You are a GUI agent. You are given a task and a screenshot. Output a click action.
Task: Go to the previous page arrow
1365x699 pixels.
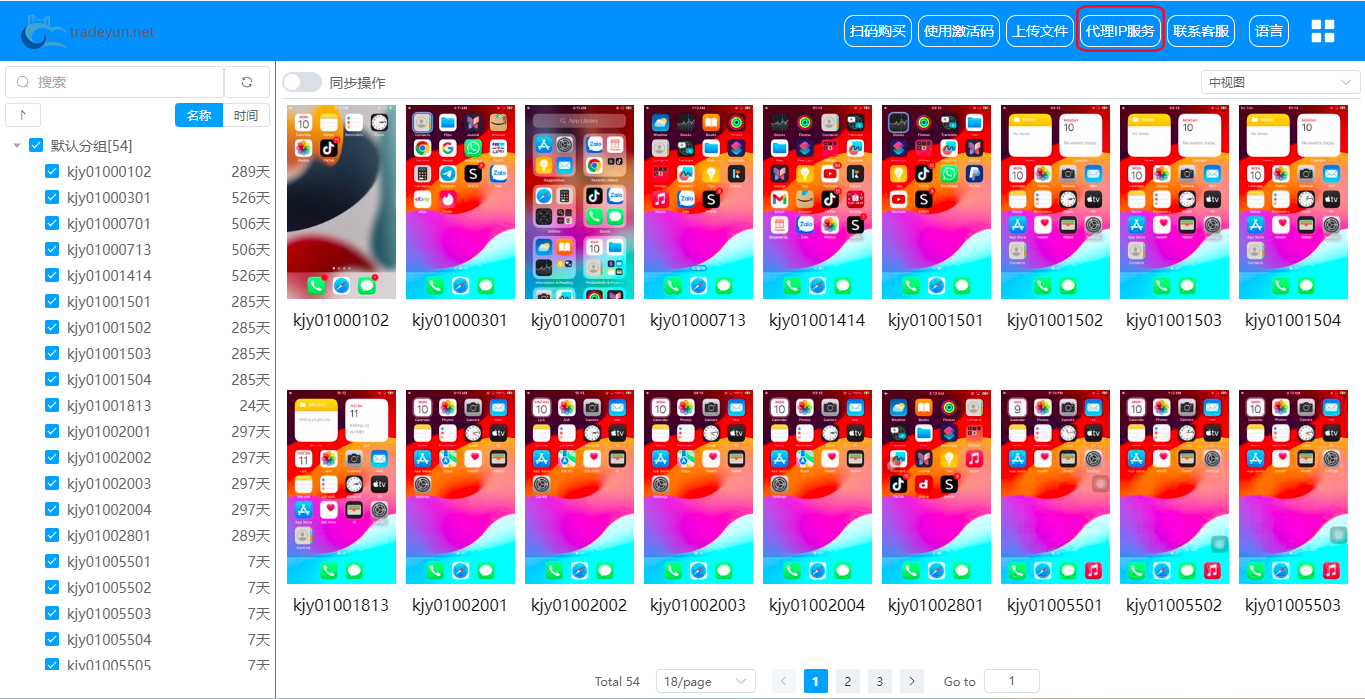[785, 681]
